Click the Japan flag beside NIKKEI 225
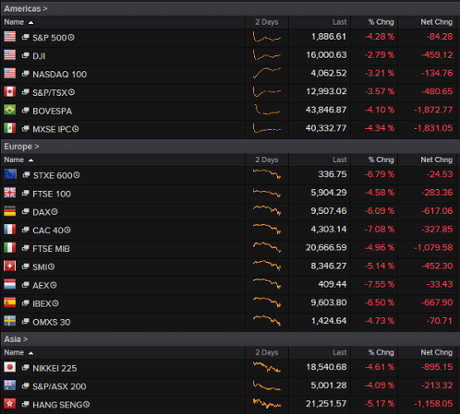Screen dimensions: 460x414 [10, 367]
